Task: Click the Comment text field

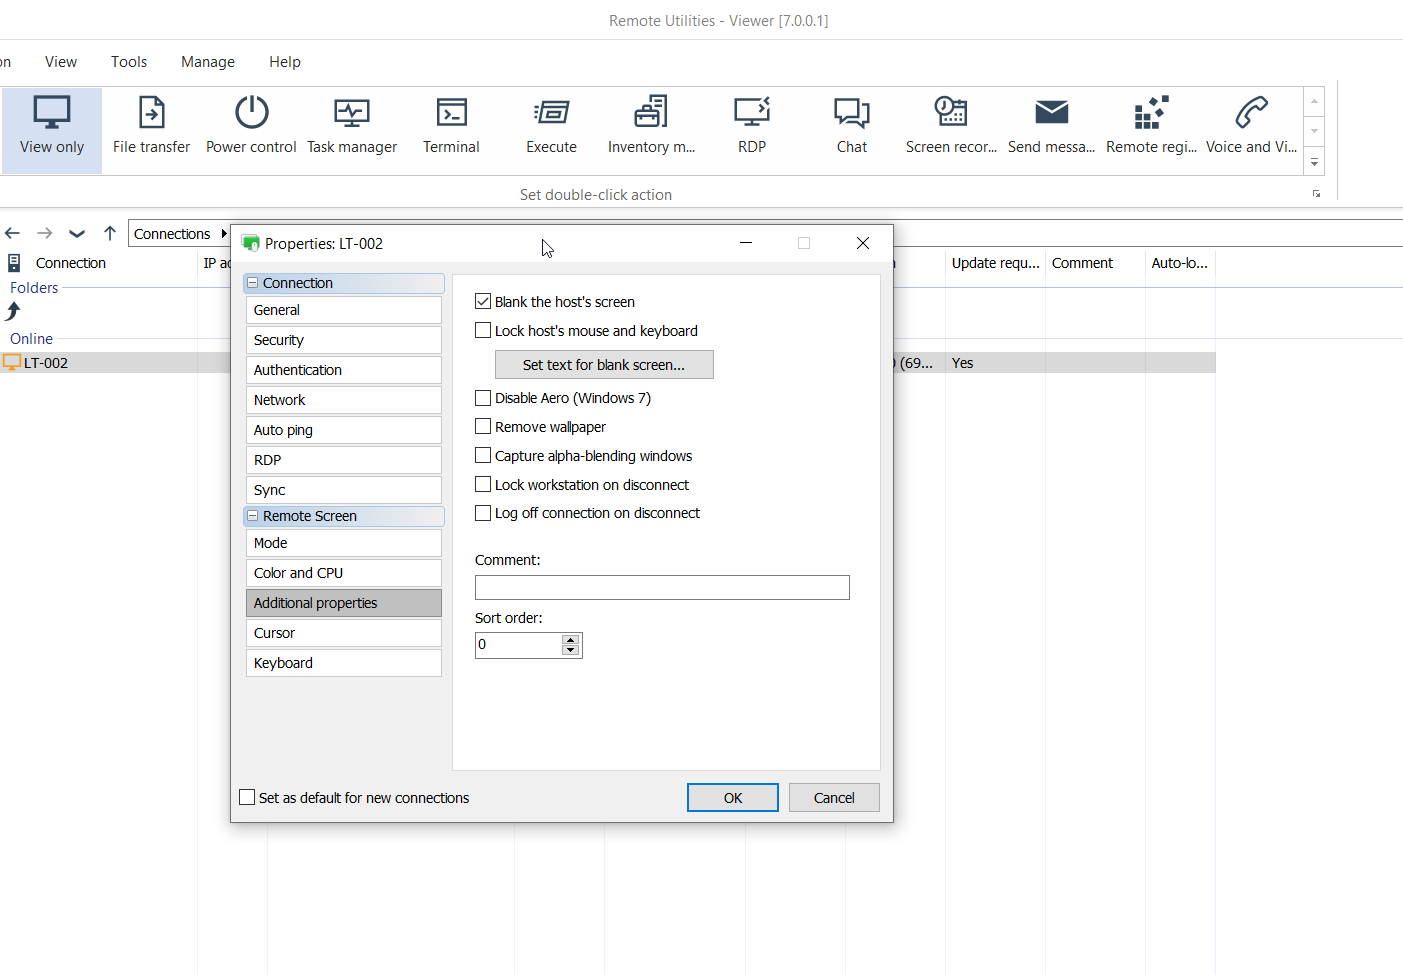Action: (662, 588)
